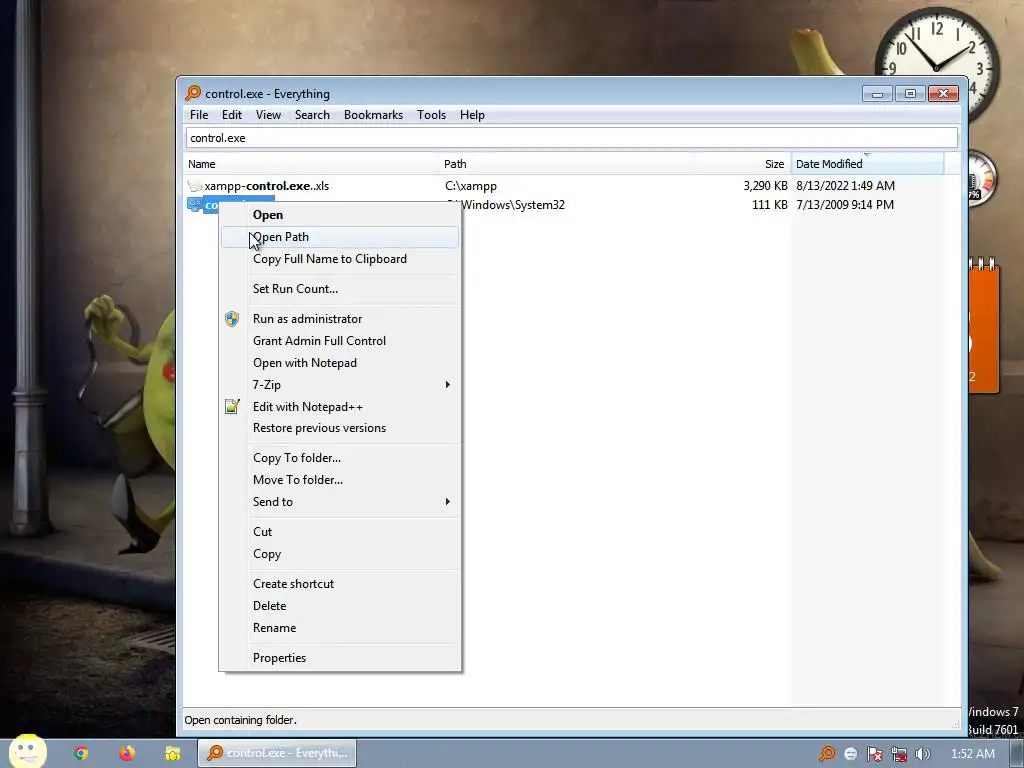Choose Open in the context menu
The height and width of the screenshot is (768, 1024).
point(340,215)
